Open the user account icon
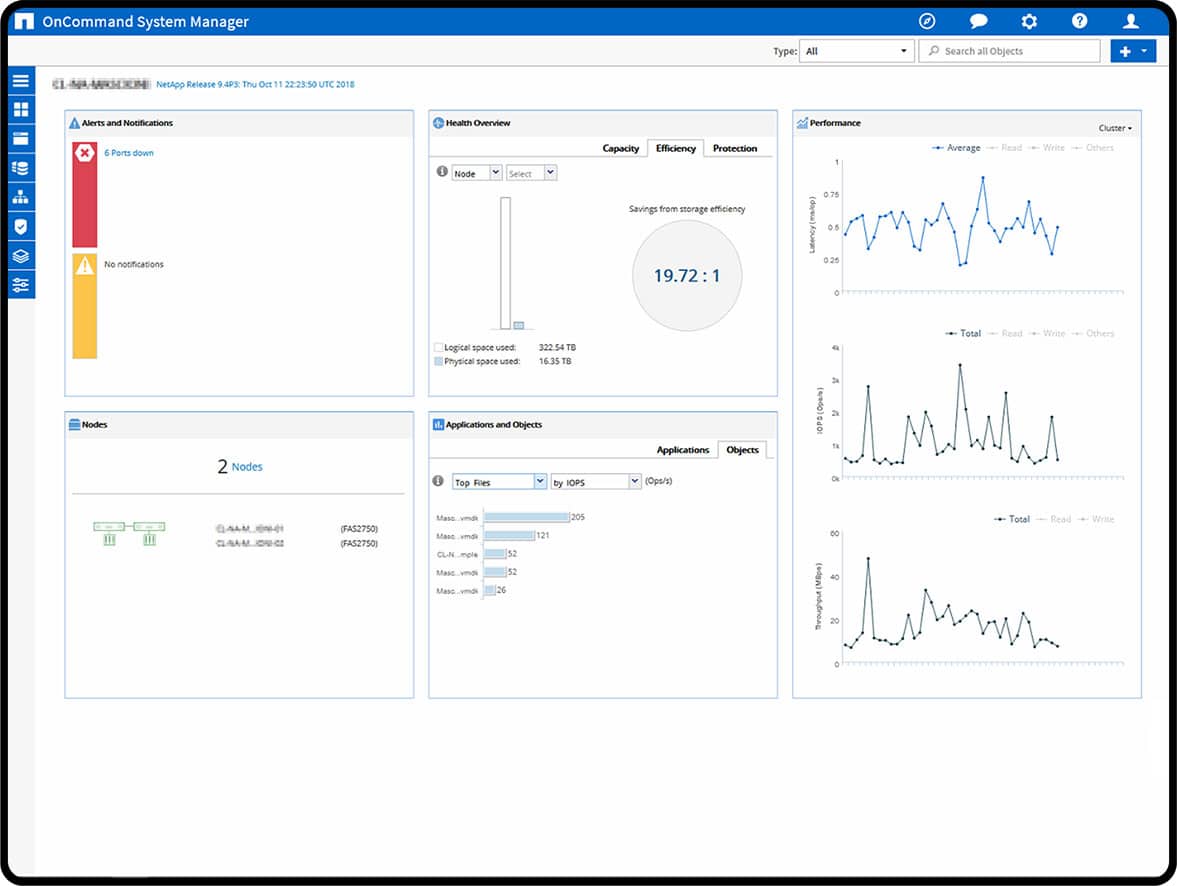This screenshot has width=1177, height=886. click(x=1130, y=21)
